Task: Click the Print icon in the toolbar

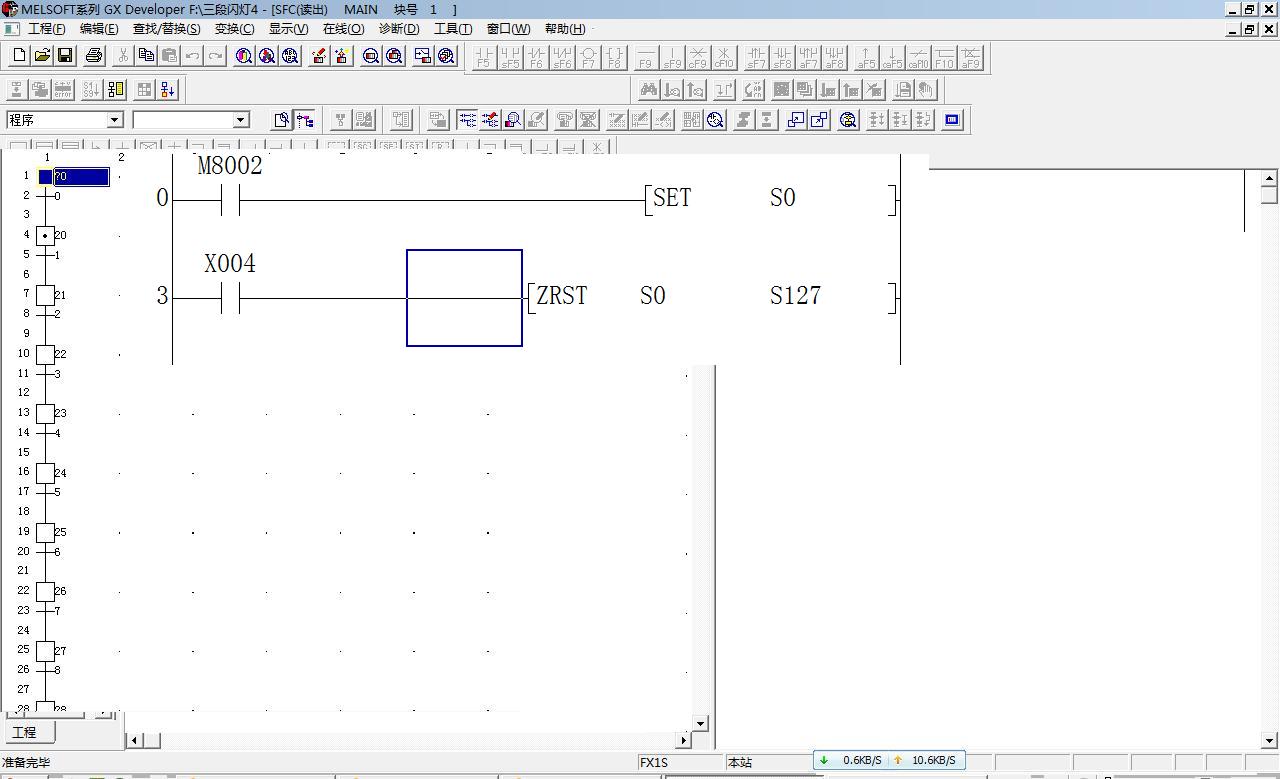Action: [x=94, y=56]
